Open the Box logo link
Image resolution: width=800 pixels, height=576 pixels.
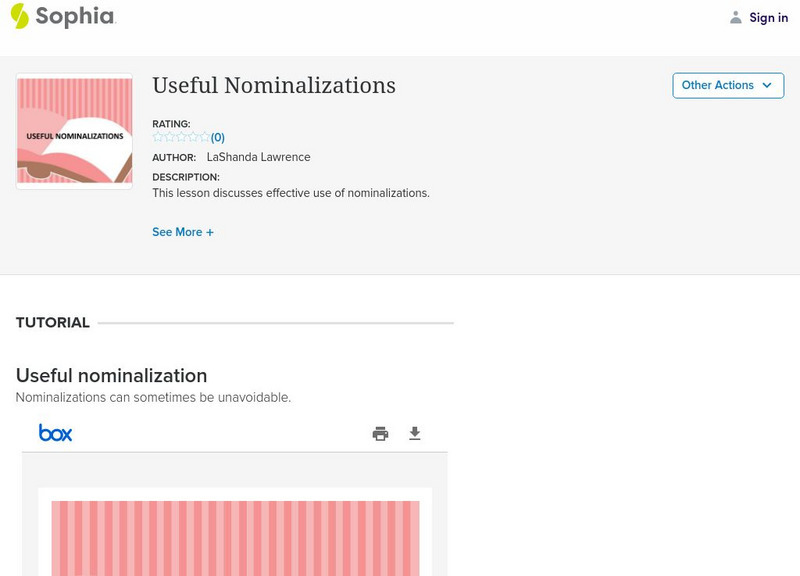[x=57, y=432]
